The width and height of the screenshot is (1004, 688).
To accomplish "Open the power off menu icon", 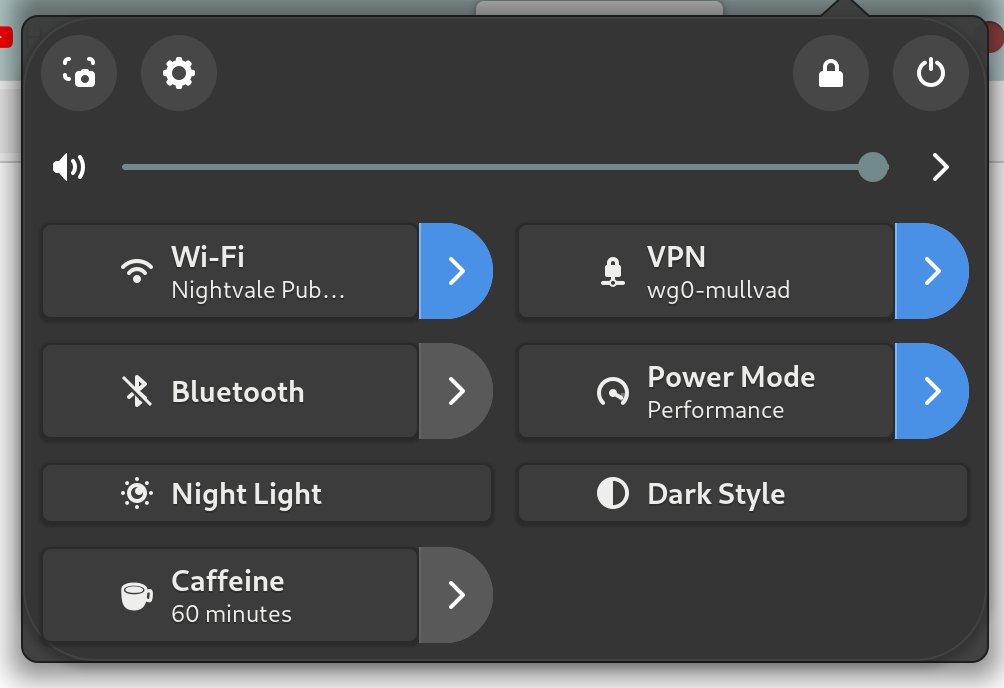I will pos(931,73).
